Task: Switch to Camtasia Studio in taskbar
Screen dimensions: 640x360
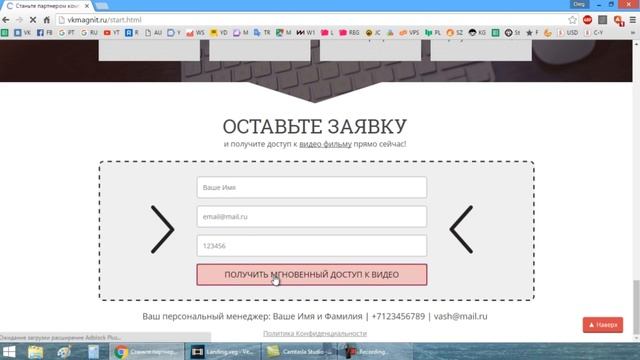Action: (299, 351)
